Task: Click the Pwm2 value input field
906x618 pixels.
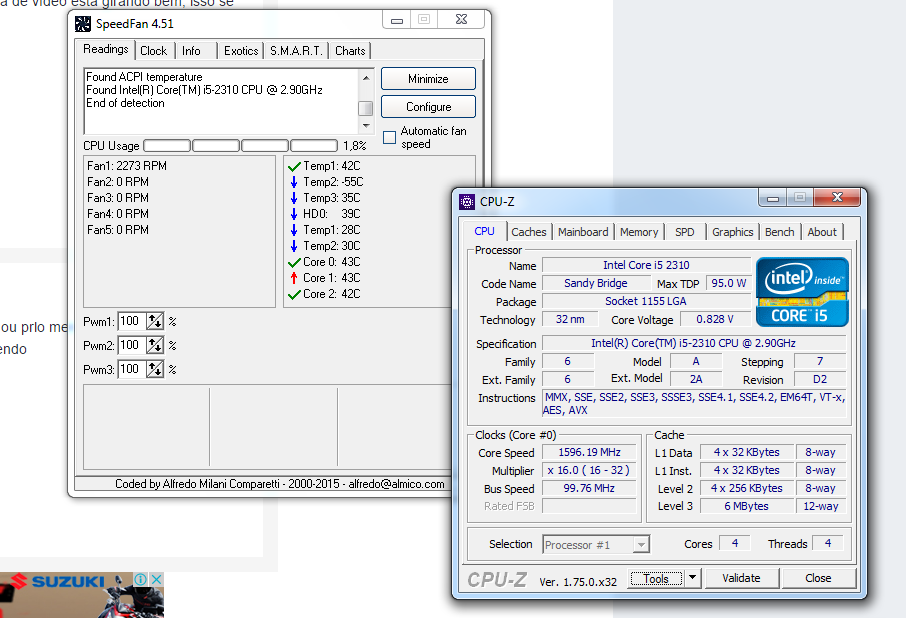Action: 132,345
